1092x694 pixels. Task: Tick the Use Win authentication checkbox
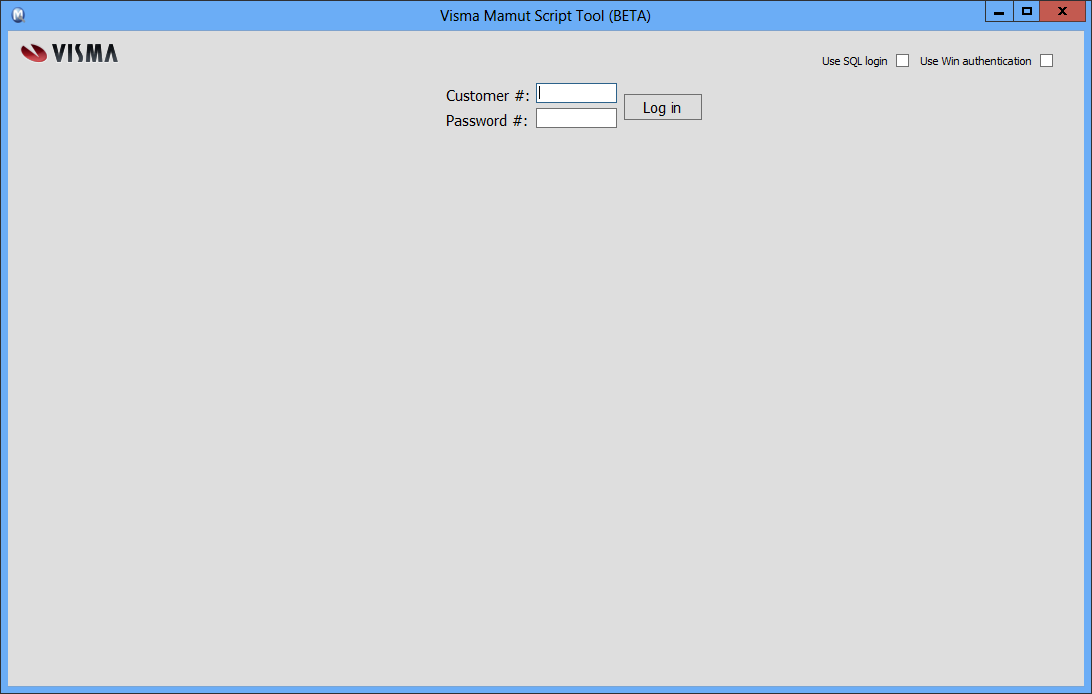pos(1046,61)
